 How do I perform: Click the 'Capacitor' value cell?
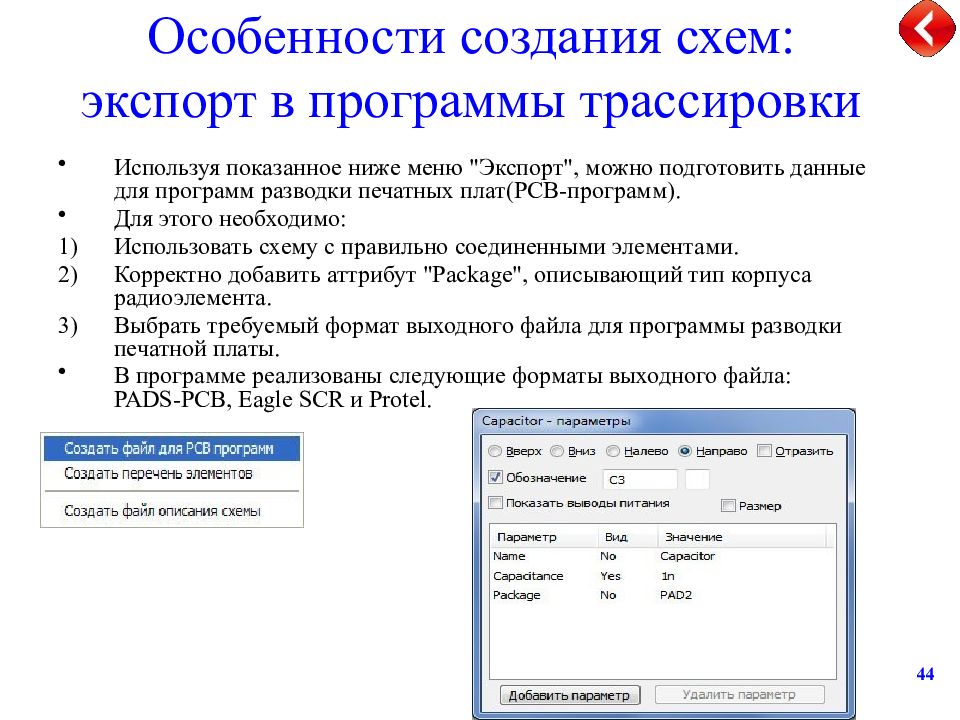point(688,556)
